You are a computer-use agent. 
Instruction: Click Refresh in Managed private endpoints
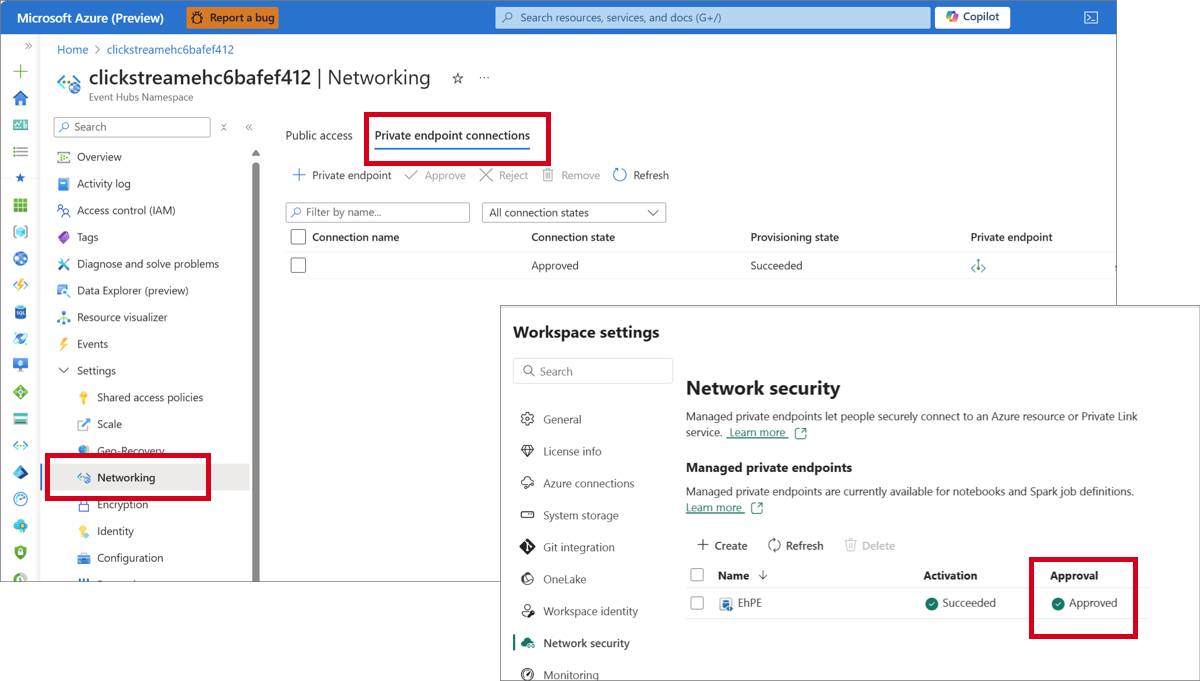click(x=795, y=545)
